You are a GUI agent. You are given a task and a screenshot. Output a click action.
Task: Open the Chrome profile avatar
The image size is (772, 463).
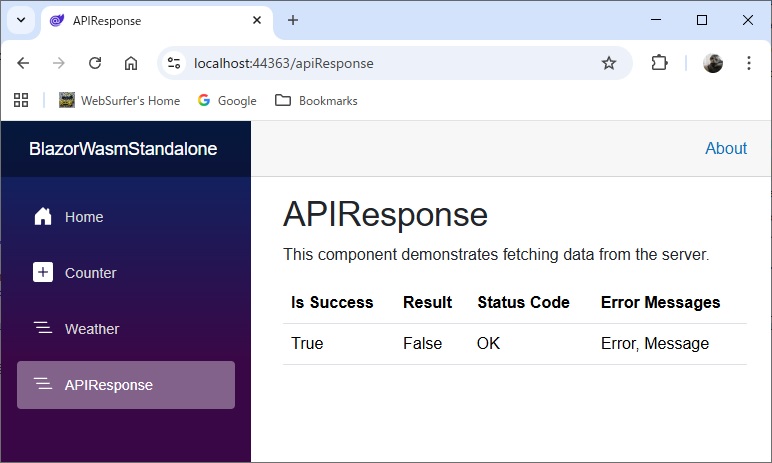(712, 63)
